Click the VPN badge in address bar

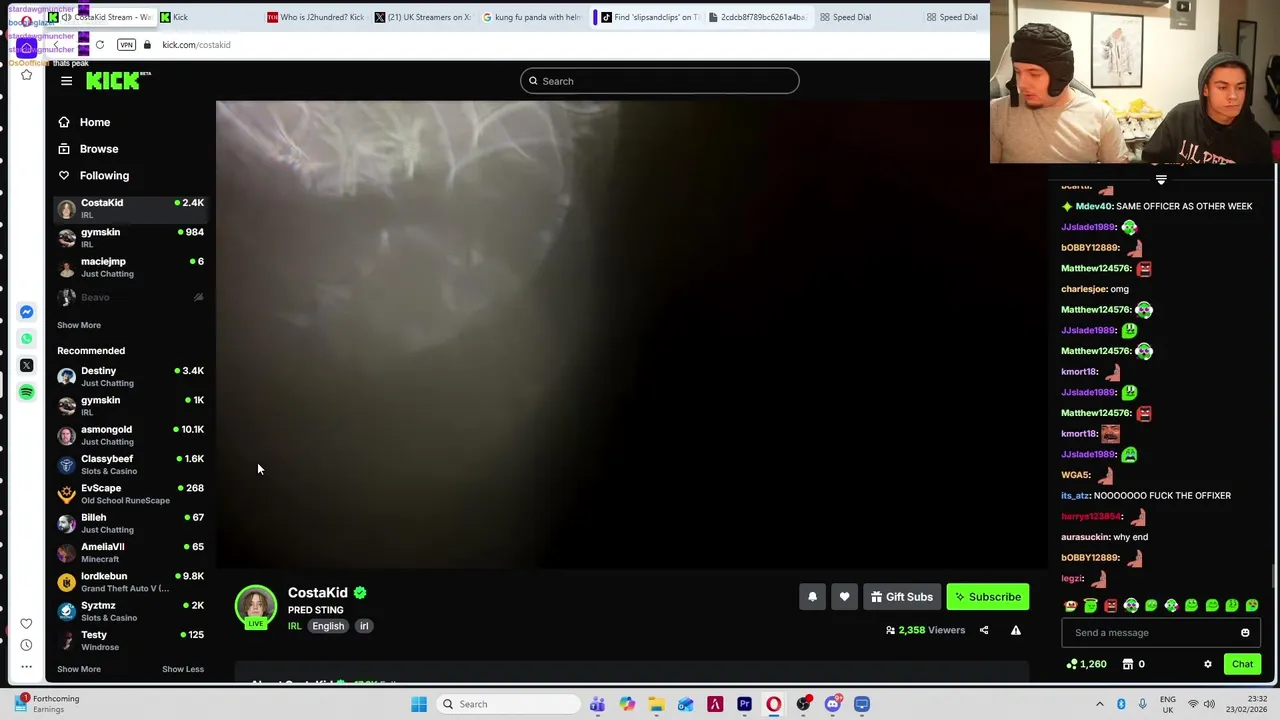click(126, 45)
